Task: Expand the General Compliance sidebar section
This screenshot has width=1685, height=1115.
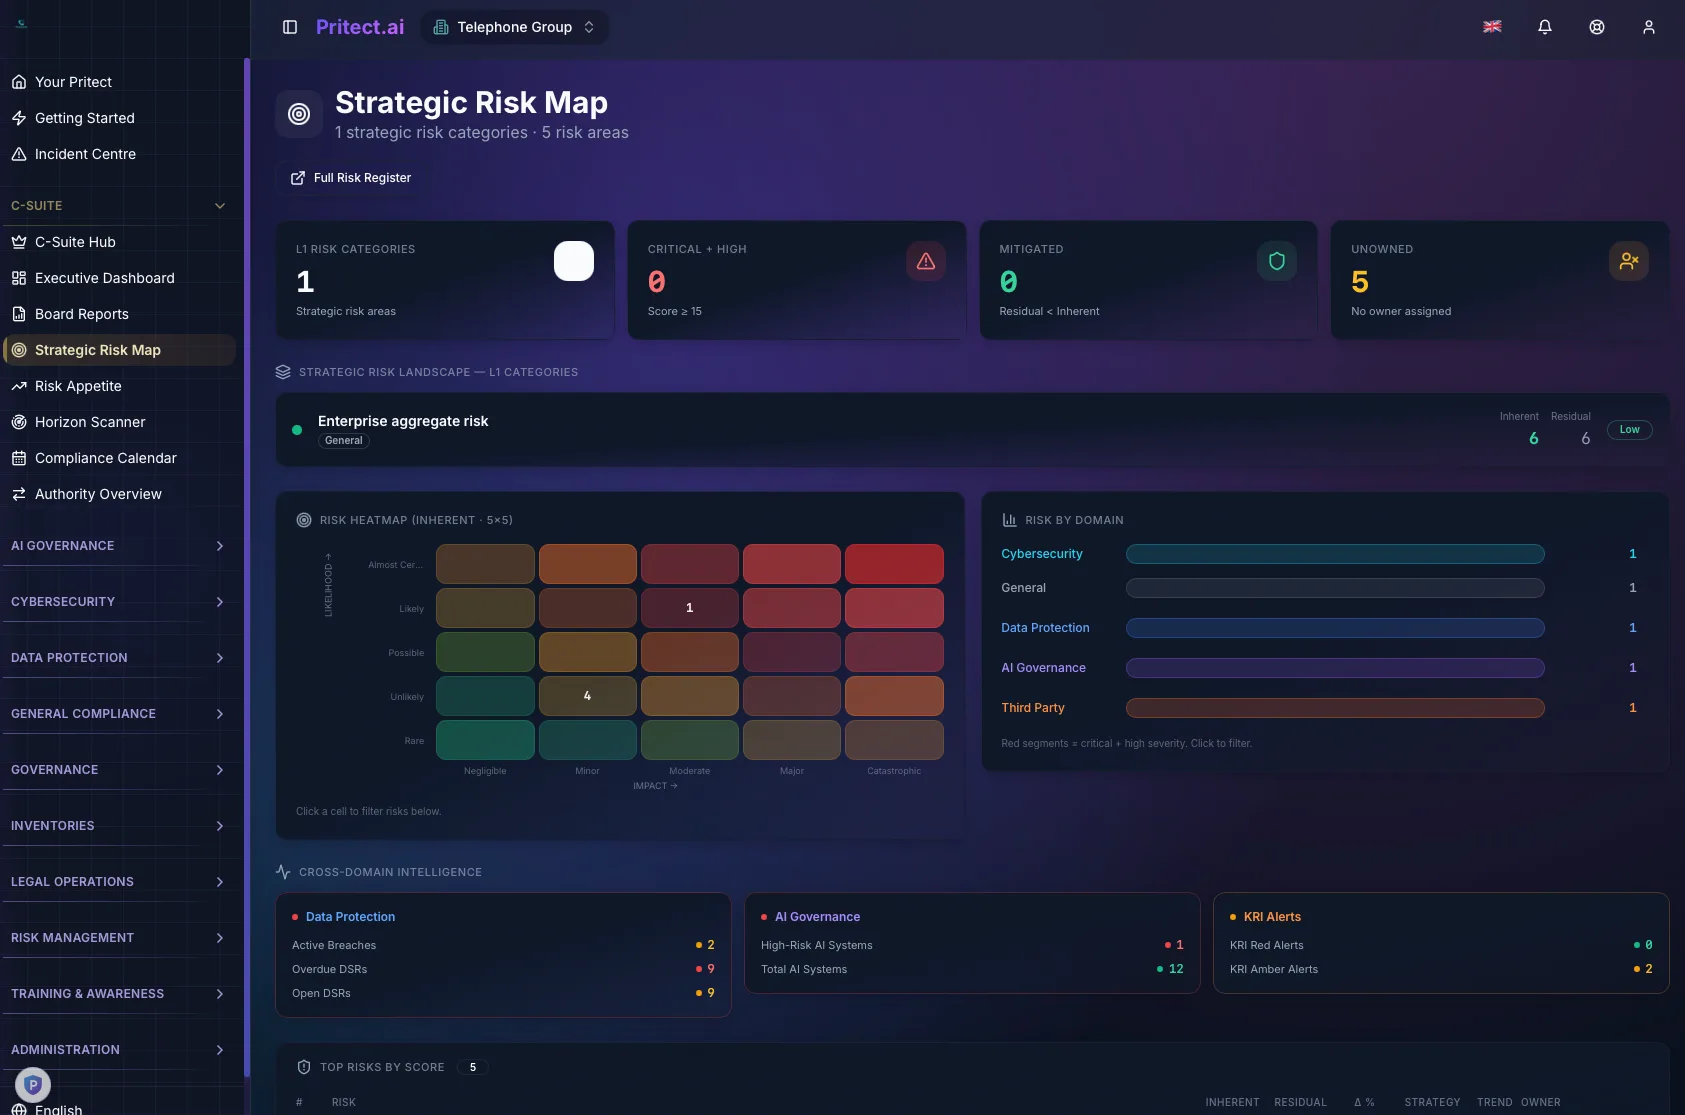Action: click(118, 714)
